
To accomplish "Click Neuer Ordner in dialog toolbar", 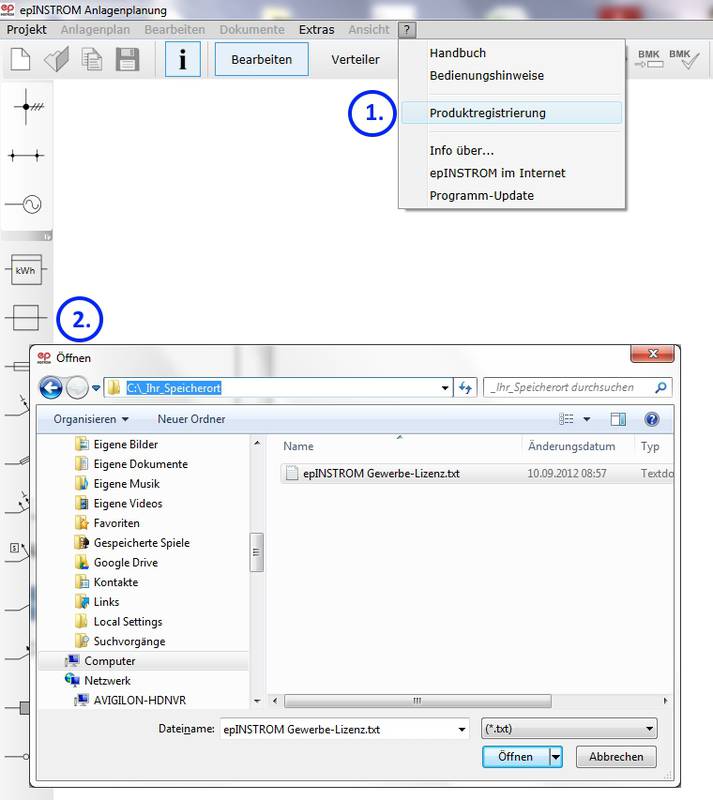I will pyautogui.click(x=191, y=419).
